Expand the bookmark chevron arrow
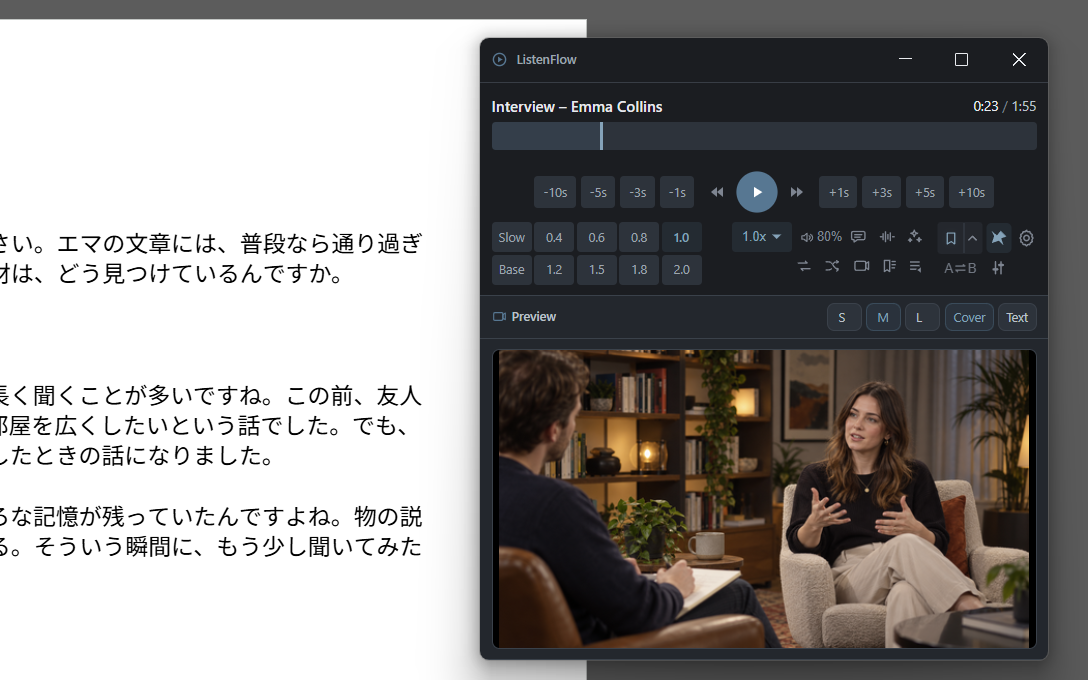 [x=973, y=238]
